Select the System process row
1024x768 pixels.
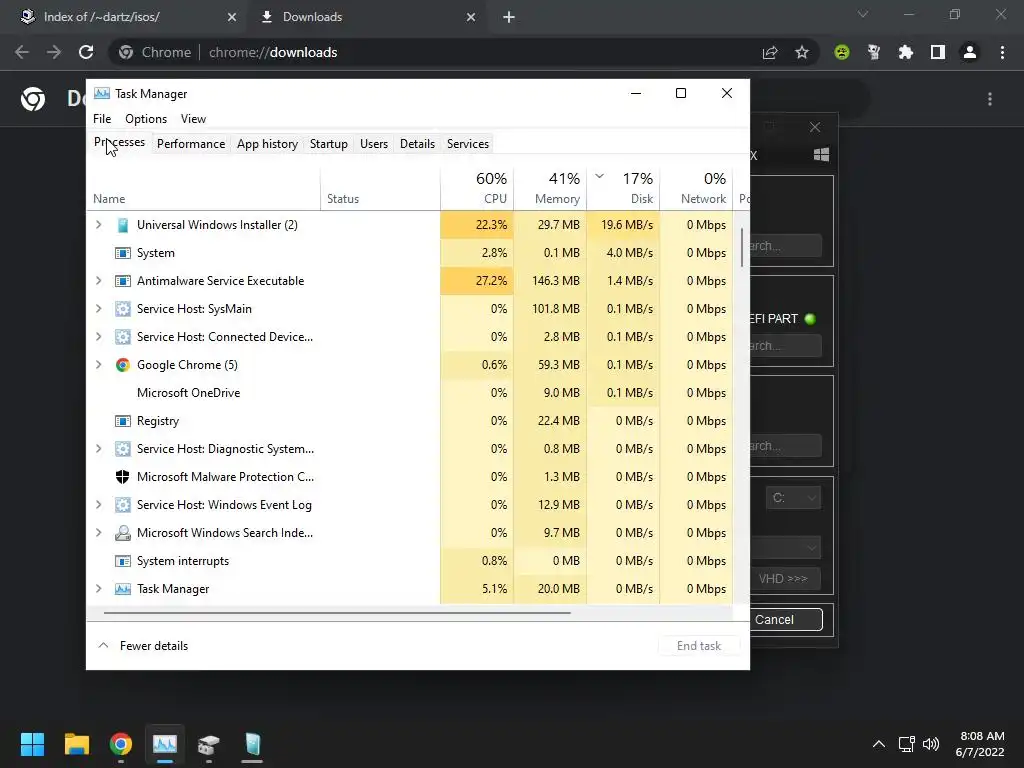[409, 253]
